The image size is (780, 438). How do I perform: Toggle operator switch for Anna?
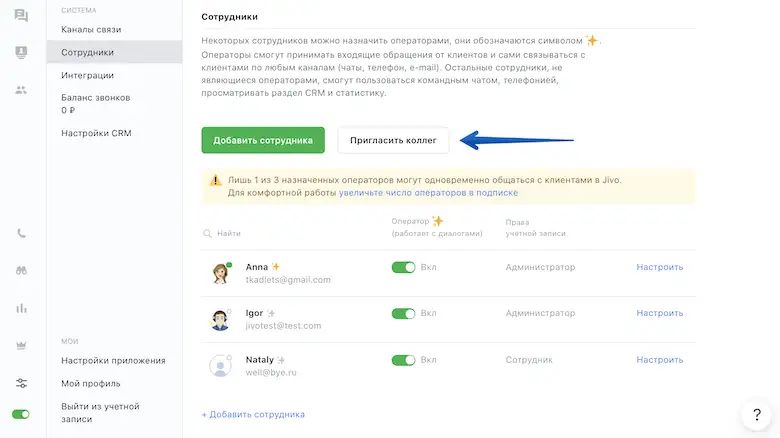pyautogui.click(x=403, y=267)
